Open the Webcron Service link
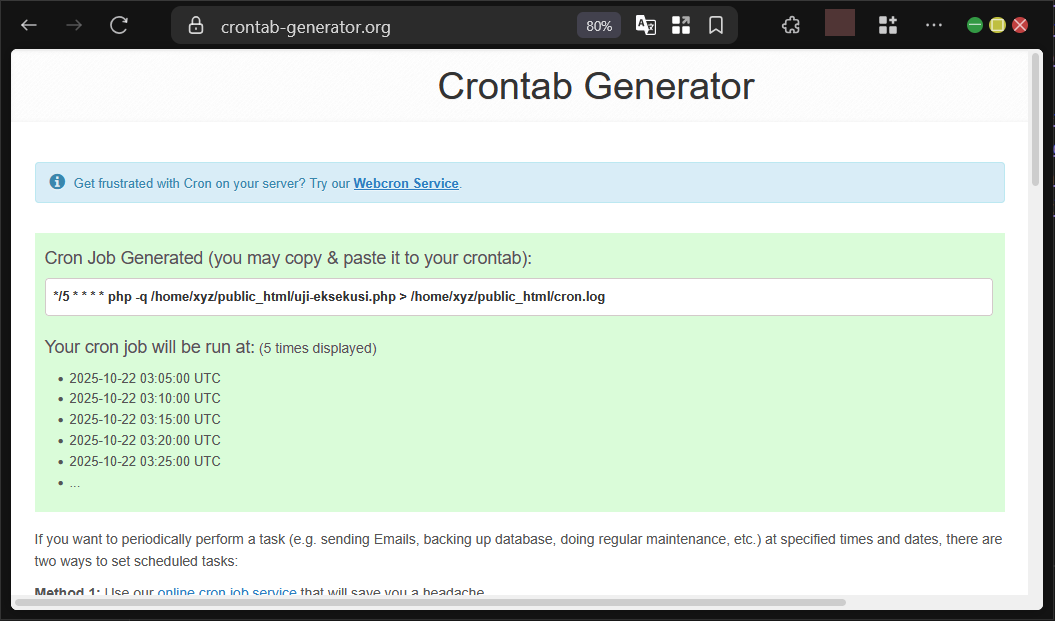This screenshot has height=621, width=1055. click(406, 184)
